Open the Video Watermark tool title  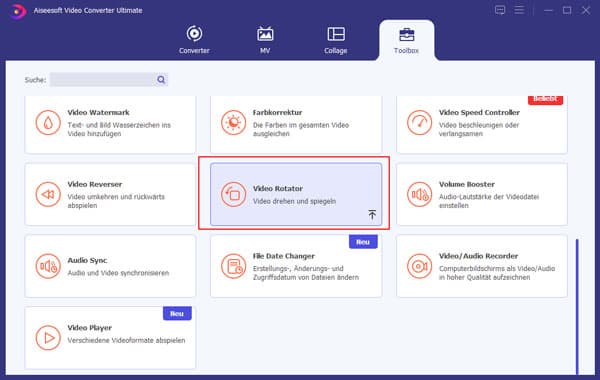98,113
